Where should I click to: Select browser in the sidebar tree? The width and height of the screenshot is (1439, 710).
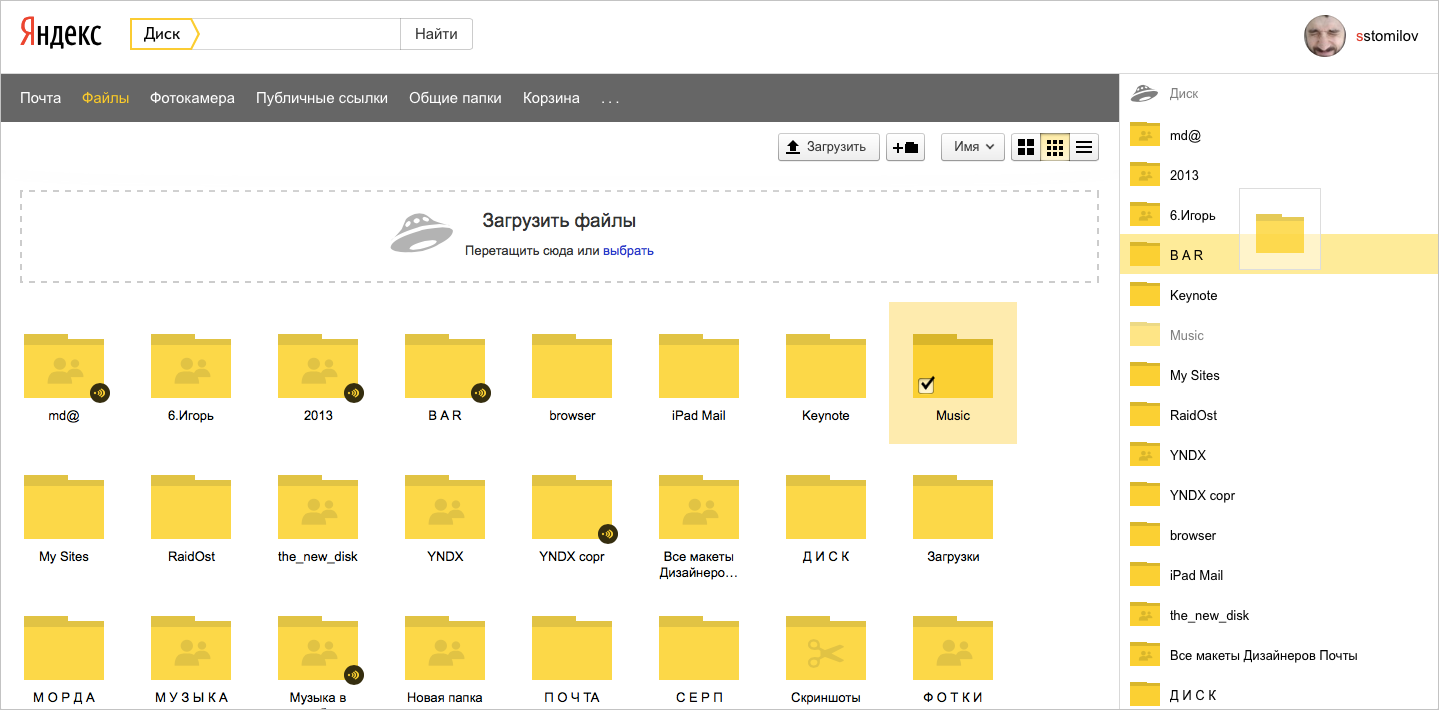pyautogui.click(x=1279, y=534)
